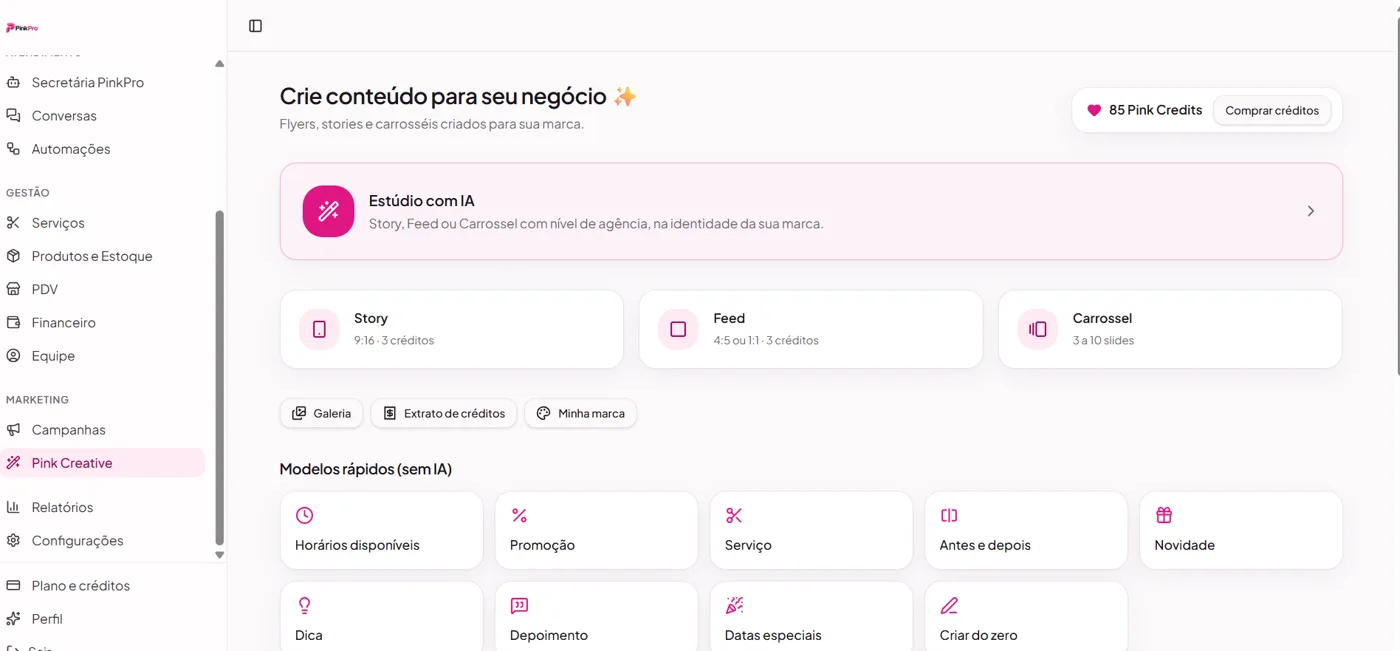Toggle the sidebar panel icon
Screen dimensions: 1400x651
coord(255,26)
